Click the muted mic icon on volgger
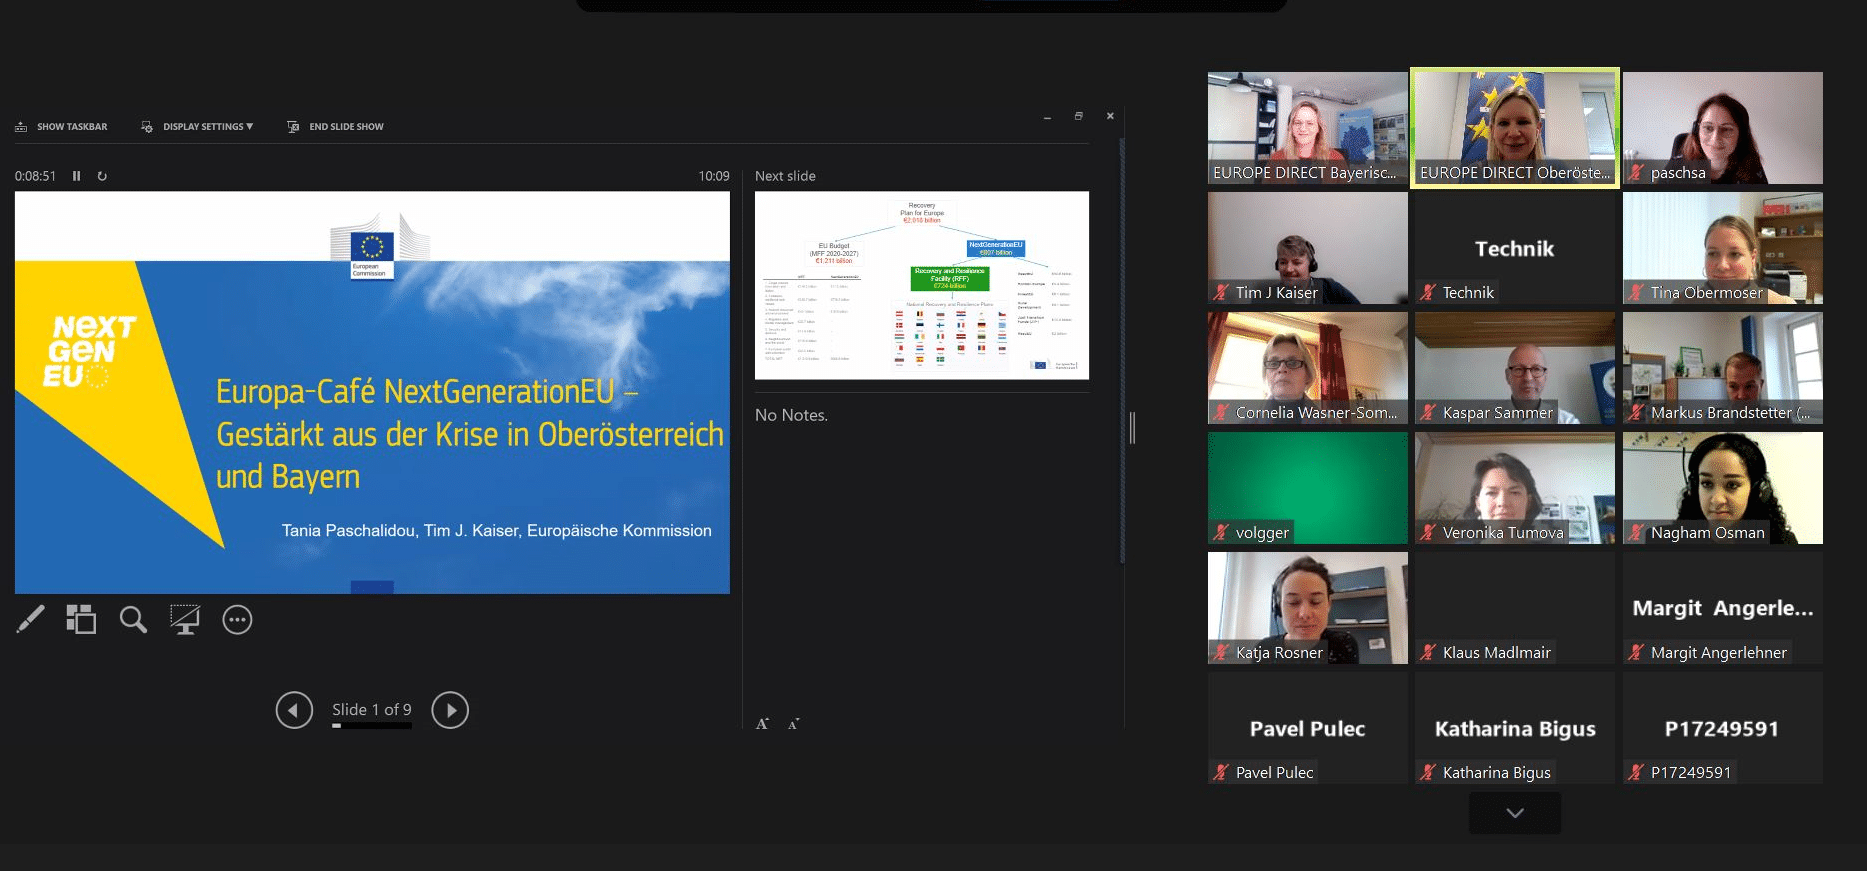The width and height of the screenshot is (1867, 871). click(x=1221, y=533)
